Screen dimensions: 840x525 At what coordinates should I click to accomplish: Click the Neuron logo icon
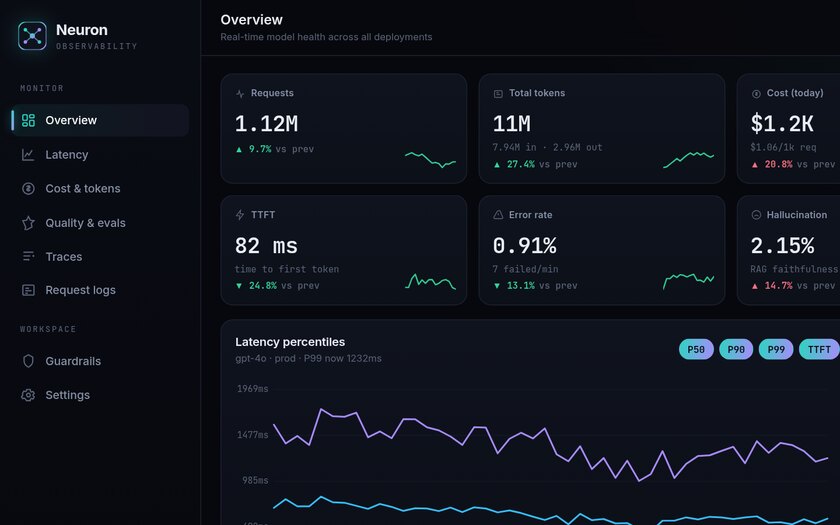point(32,36)
